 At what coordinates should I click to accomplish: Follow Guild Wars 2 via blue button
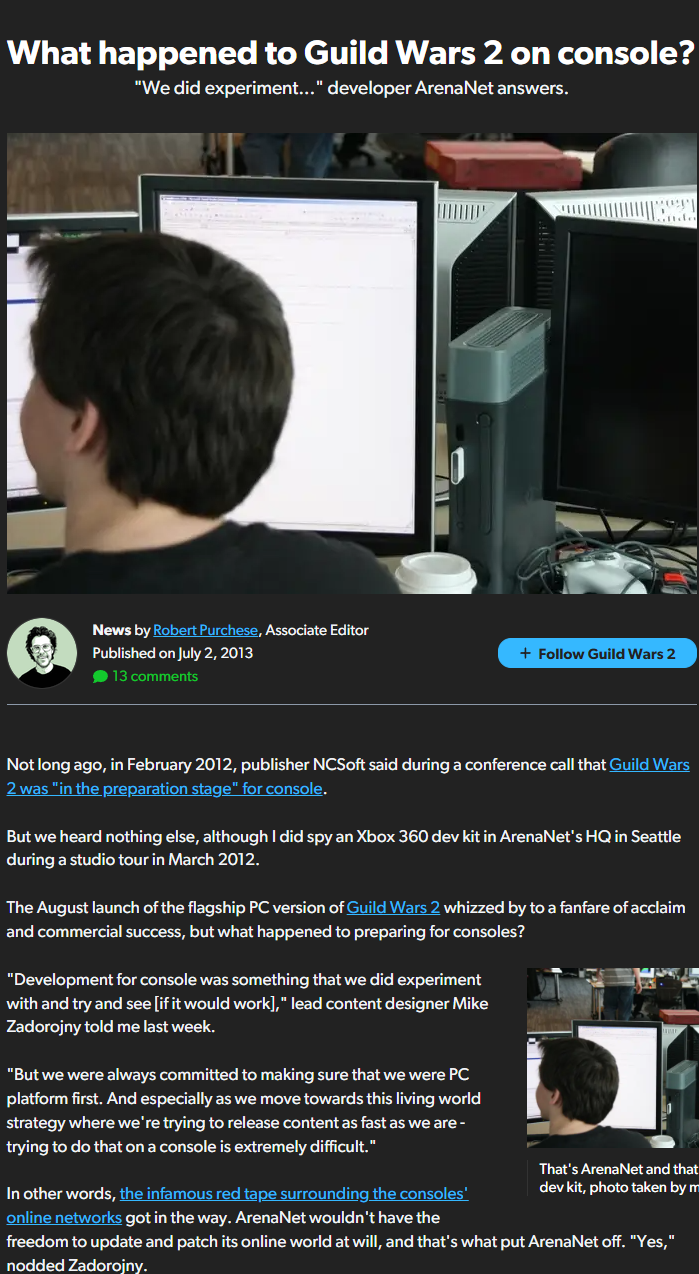pos(597,653)
